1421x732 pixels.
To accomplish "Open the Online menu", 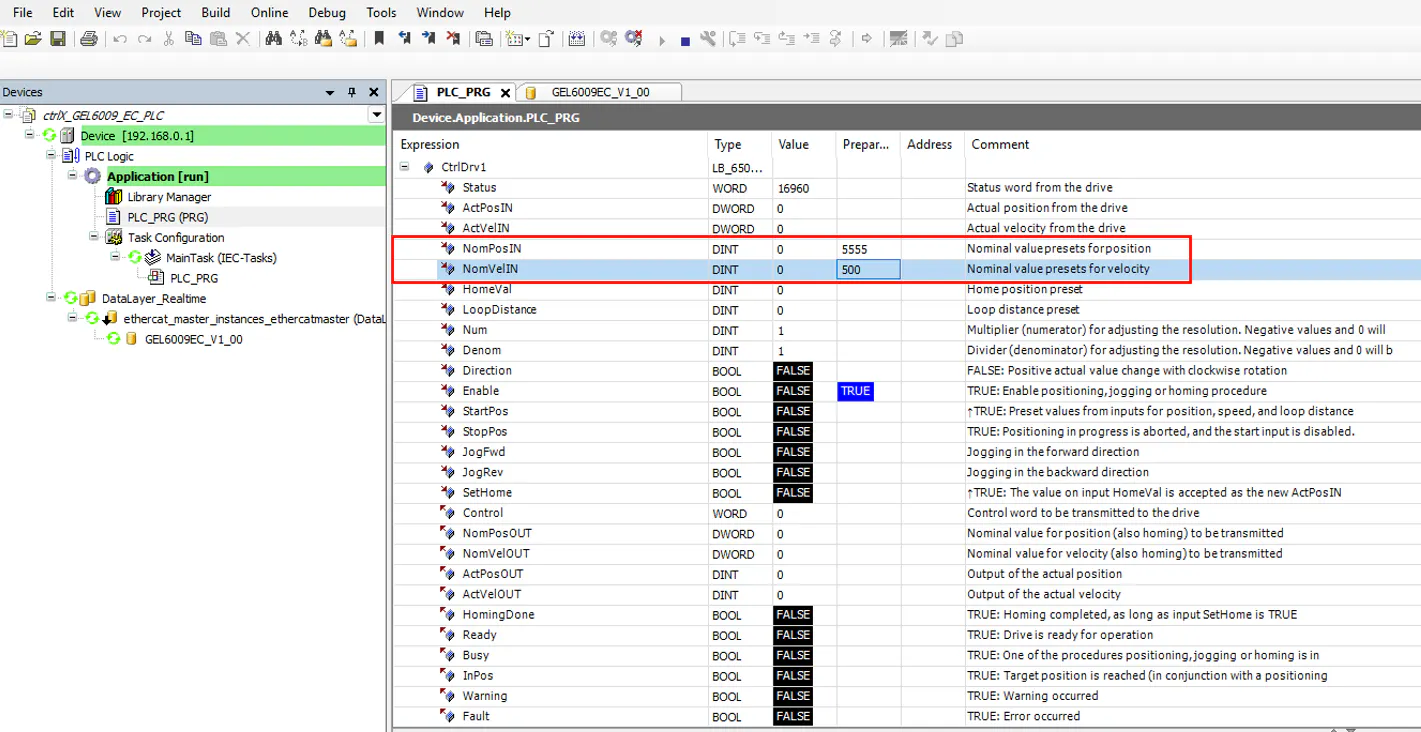I will click(269, 13).
